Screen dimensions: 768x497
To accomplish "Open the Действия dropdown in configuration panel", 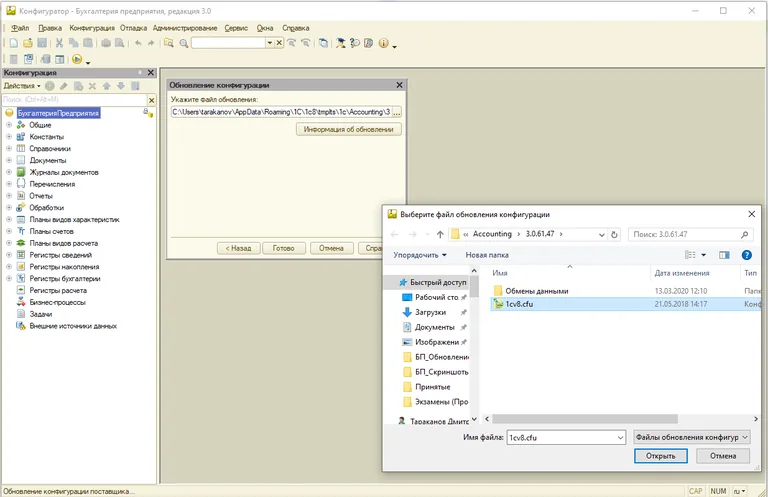I will (x=20, y=86).
